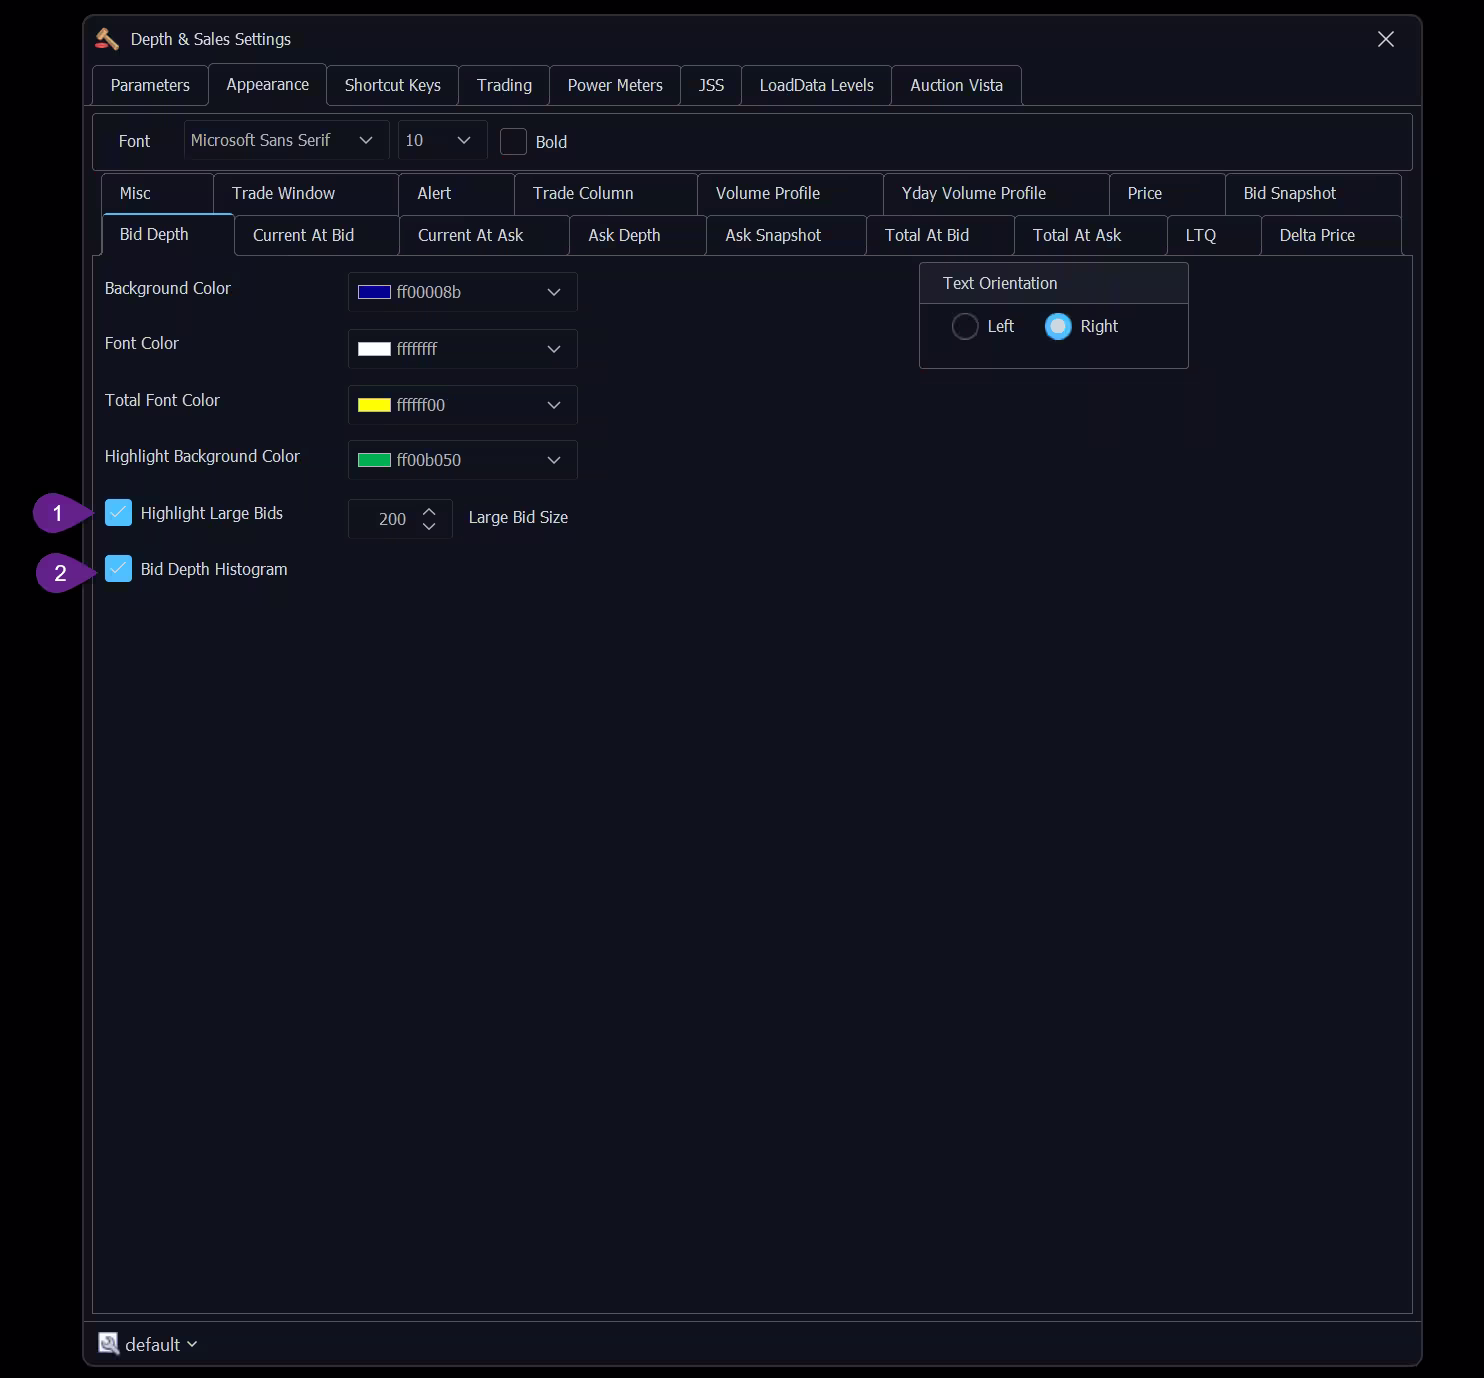
Task: Select Left text orientation
Action: tap(965, 326)
